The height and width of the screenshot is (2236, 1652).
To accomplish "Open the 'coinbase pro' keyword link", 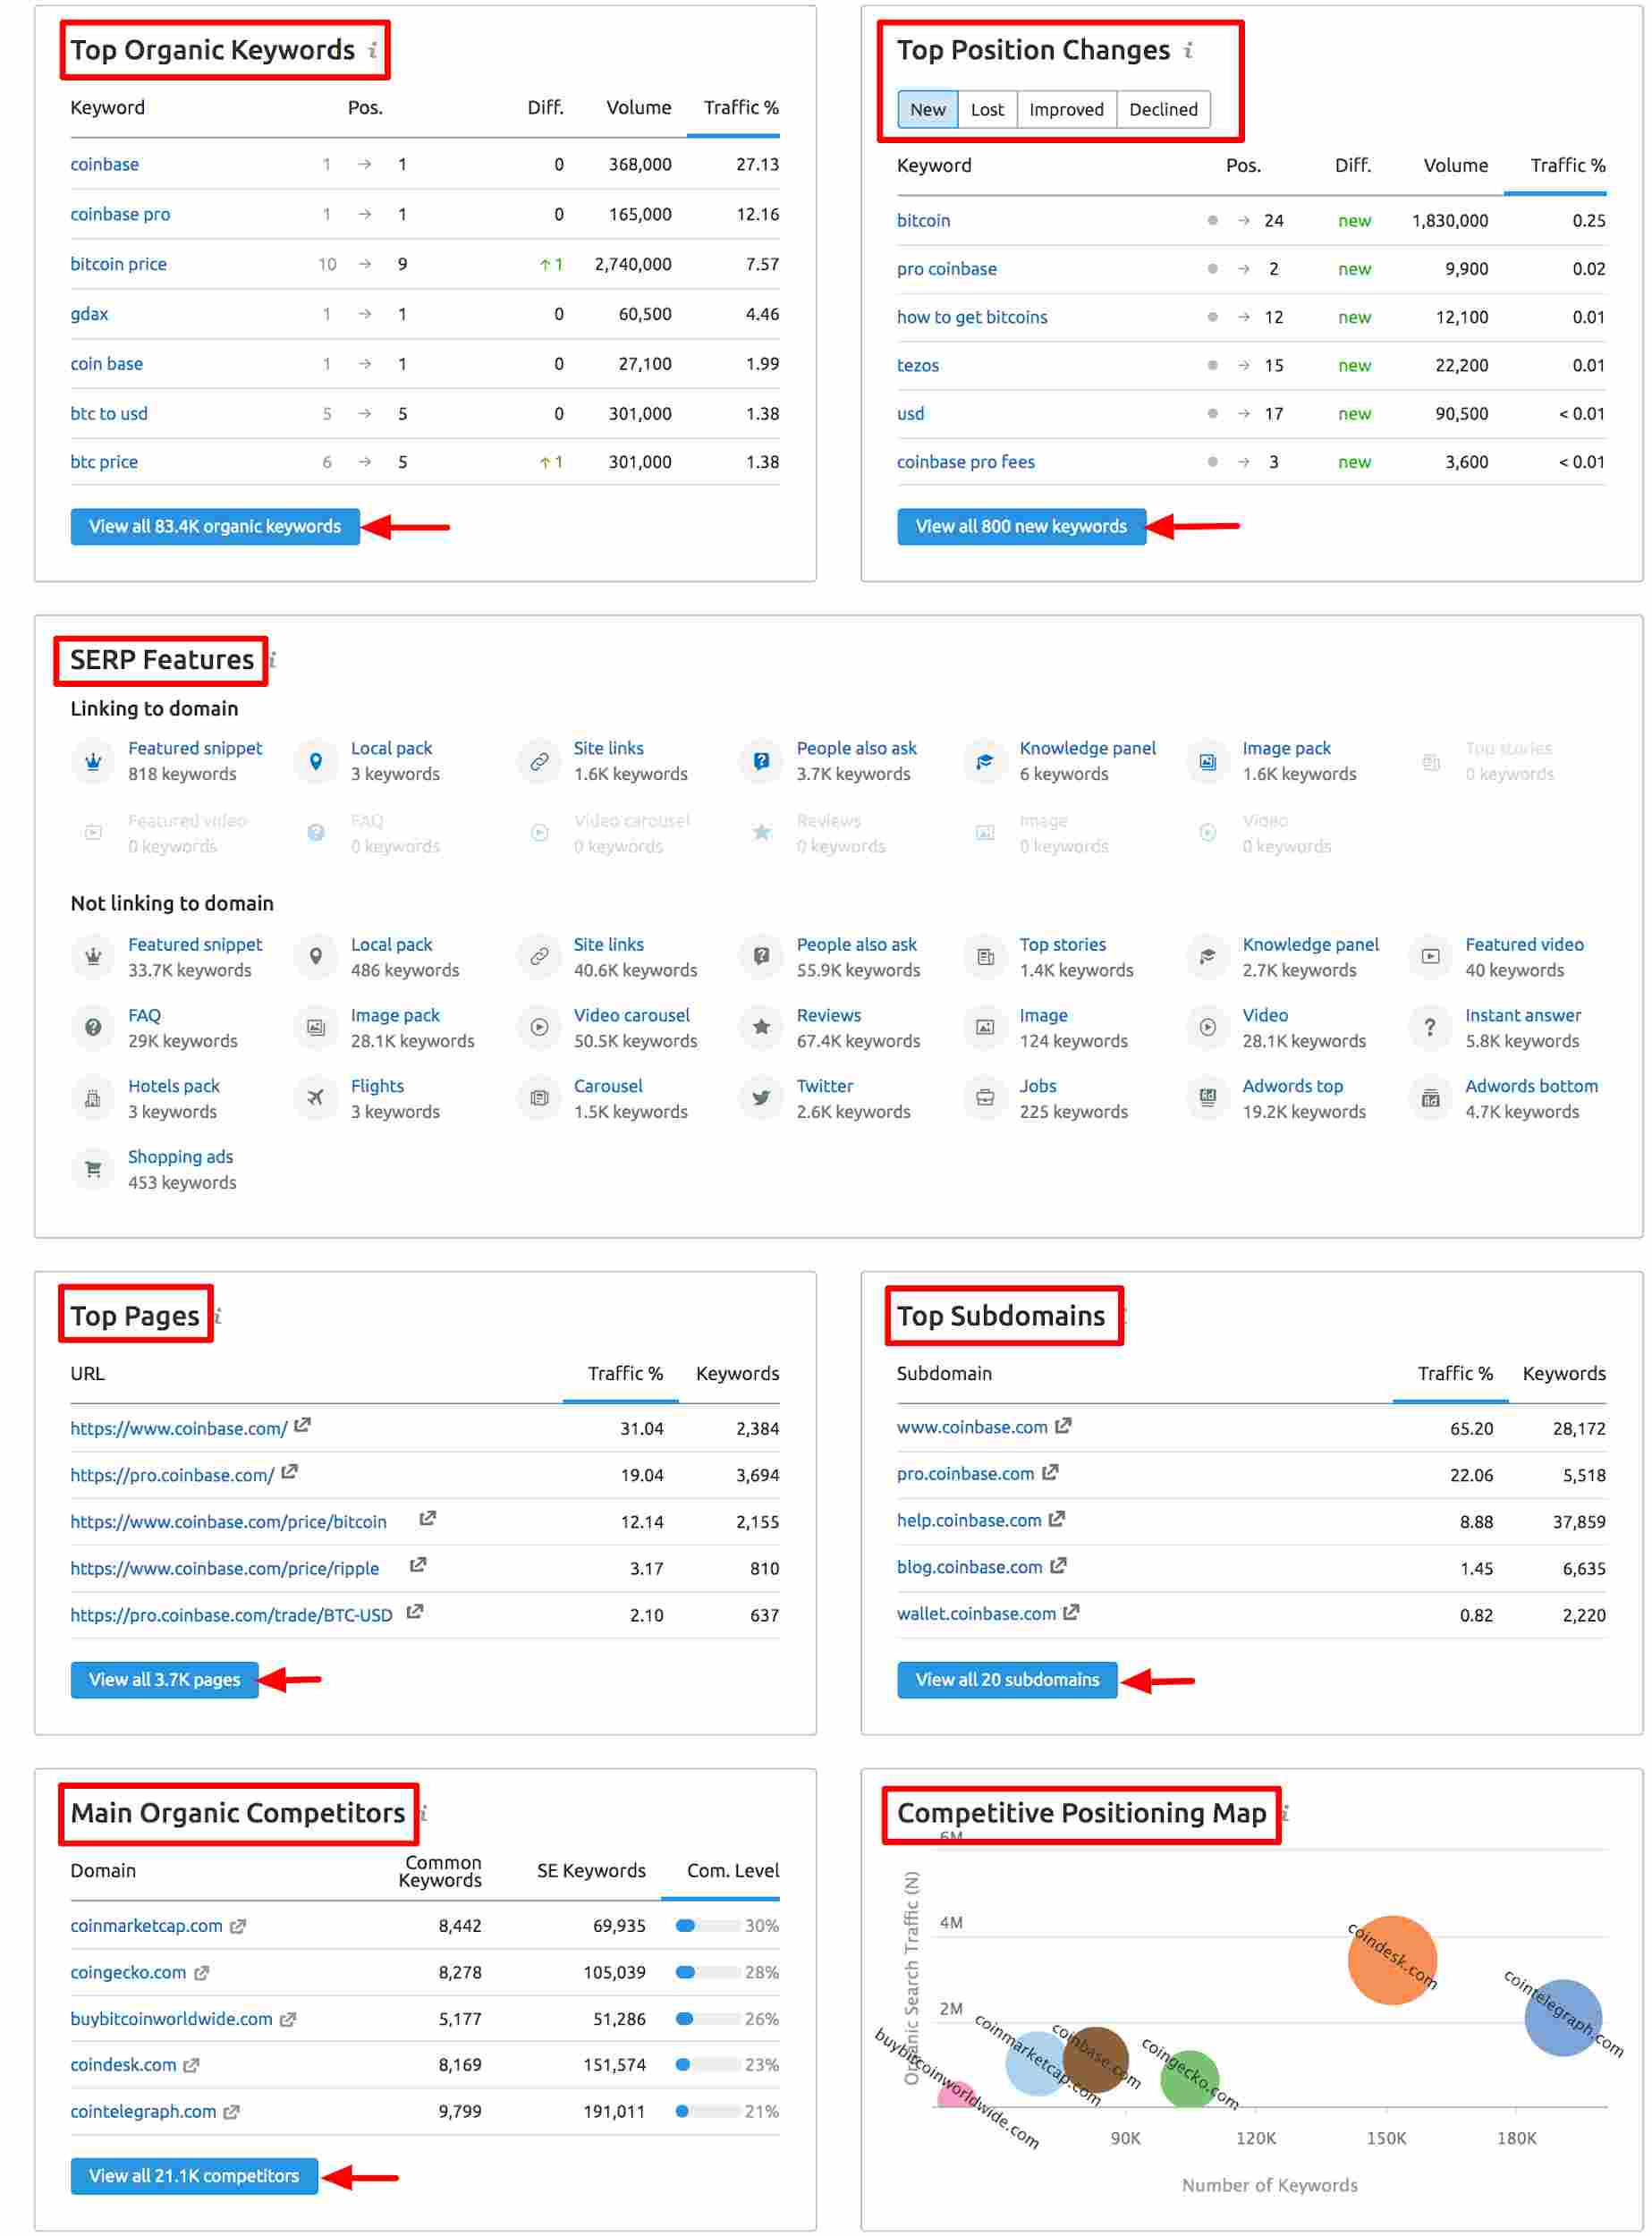I will pyautogui.click(x=120, y=214).
